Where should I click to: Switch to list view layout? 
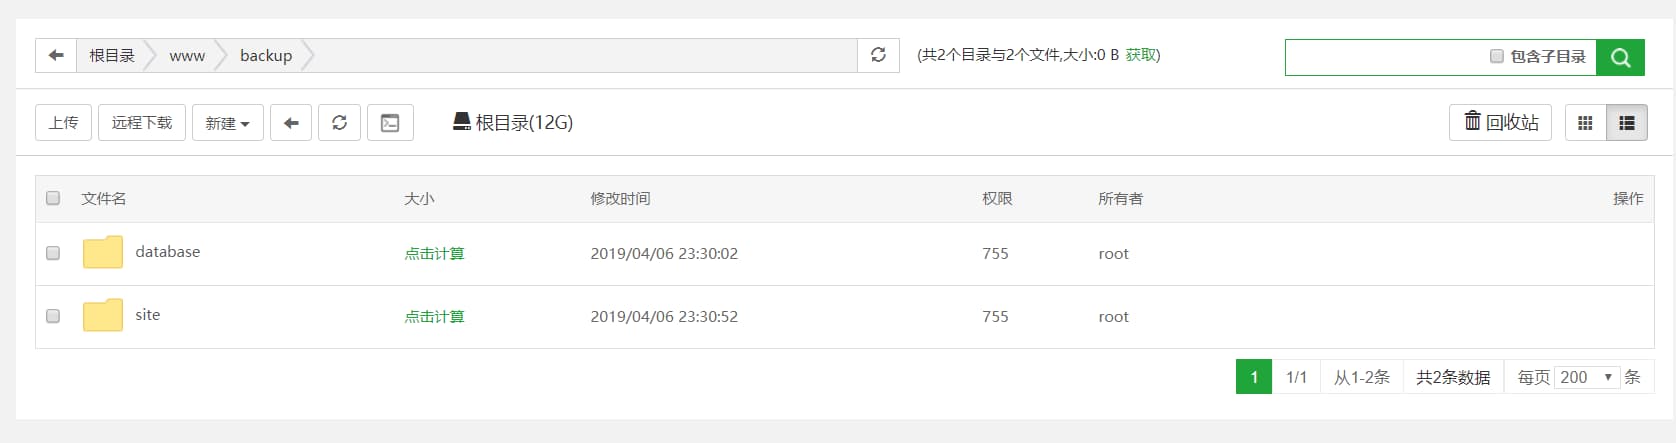(x=1627, y=123)
